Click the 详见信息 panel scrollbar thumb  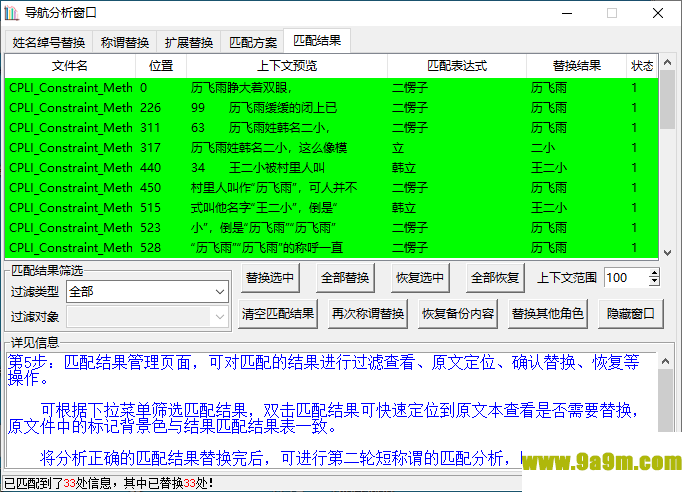click(x=665, y=400)
